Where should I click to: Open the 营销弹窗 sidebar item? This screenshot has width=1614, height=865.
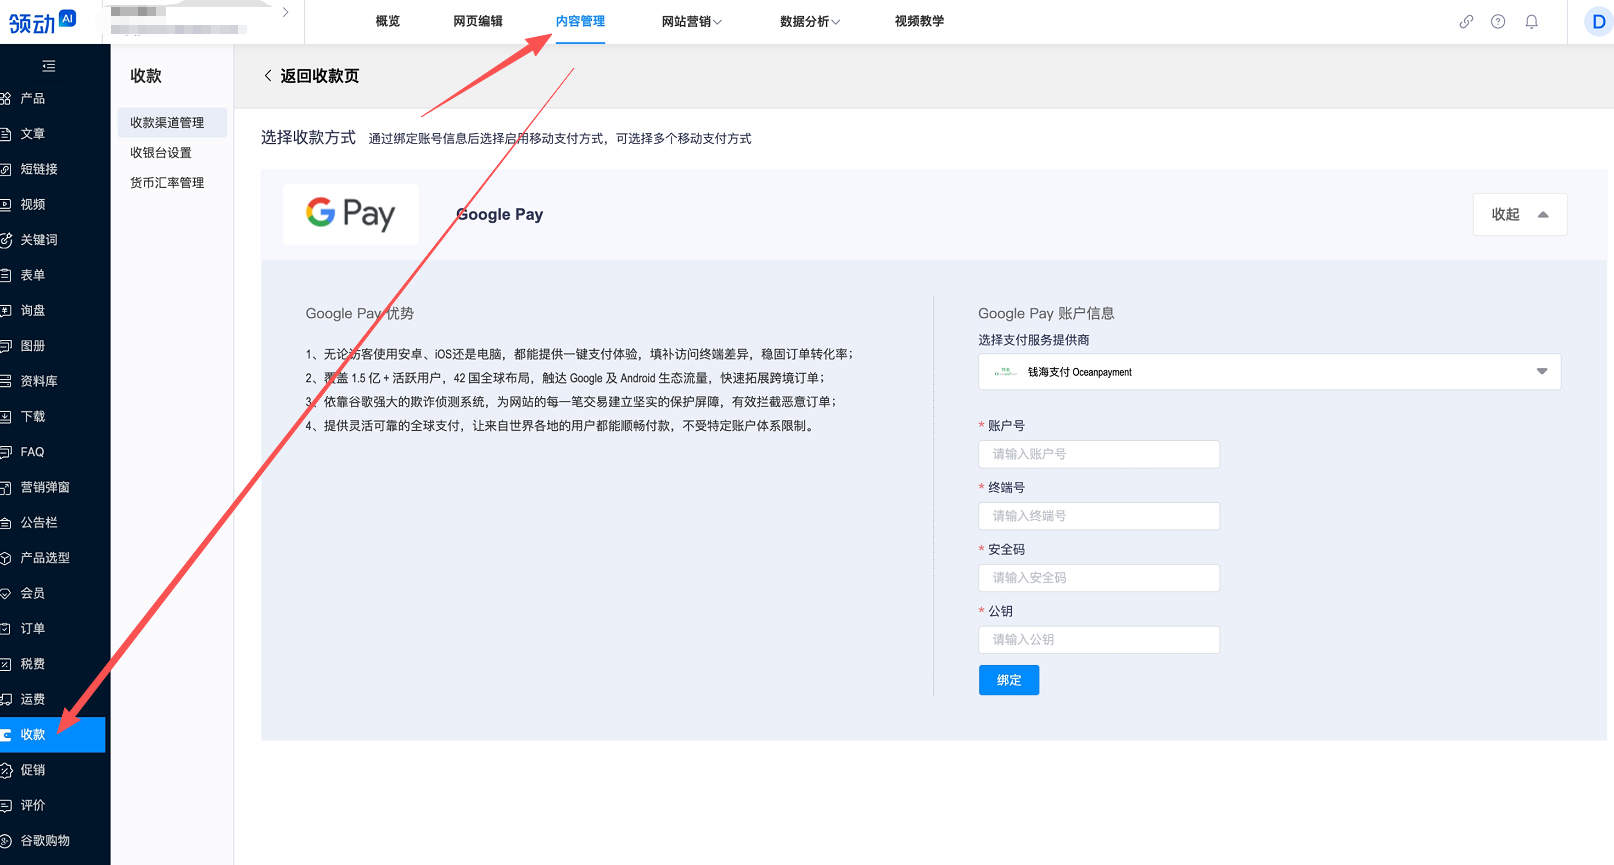[x=44, y=487]
